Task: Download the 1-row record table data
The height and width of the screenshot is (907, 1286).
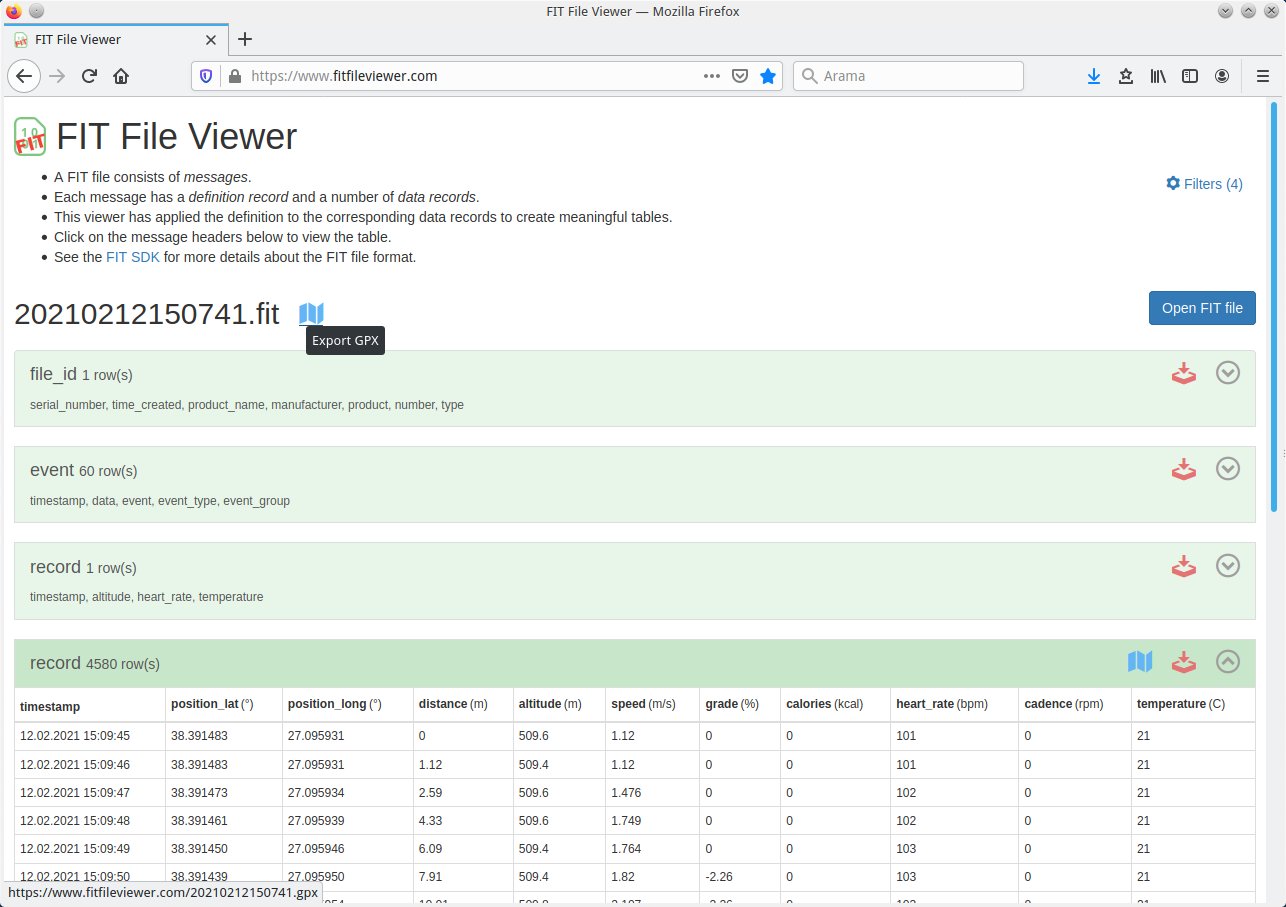Action: pyautogui.click(x=1184, y=566)
